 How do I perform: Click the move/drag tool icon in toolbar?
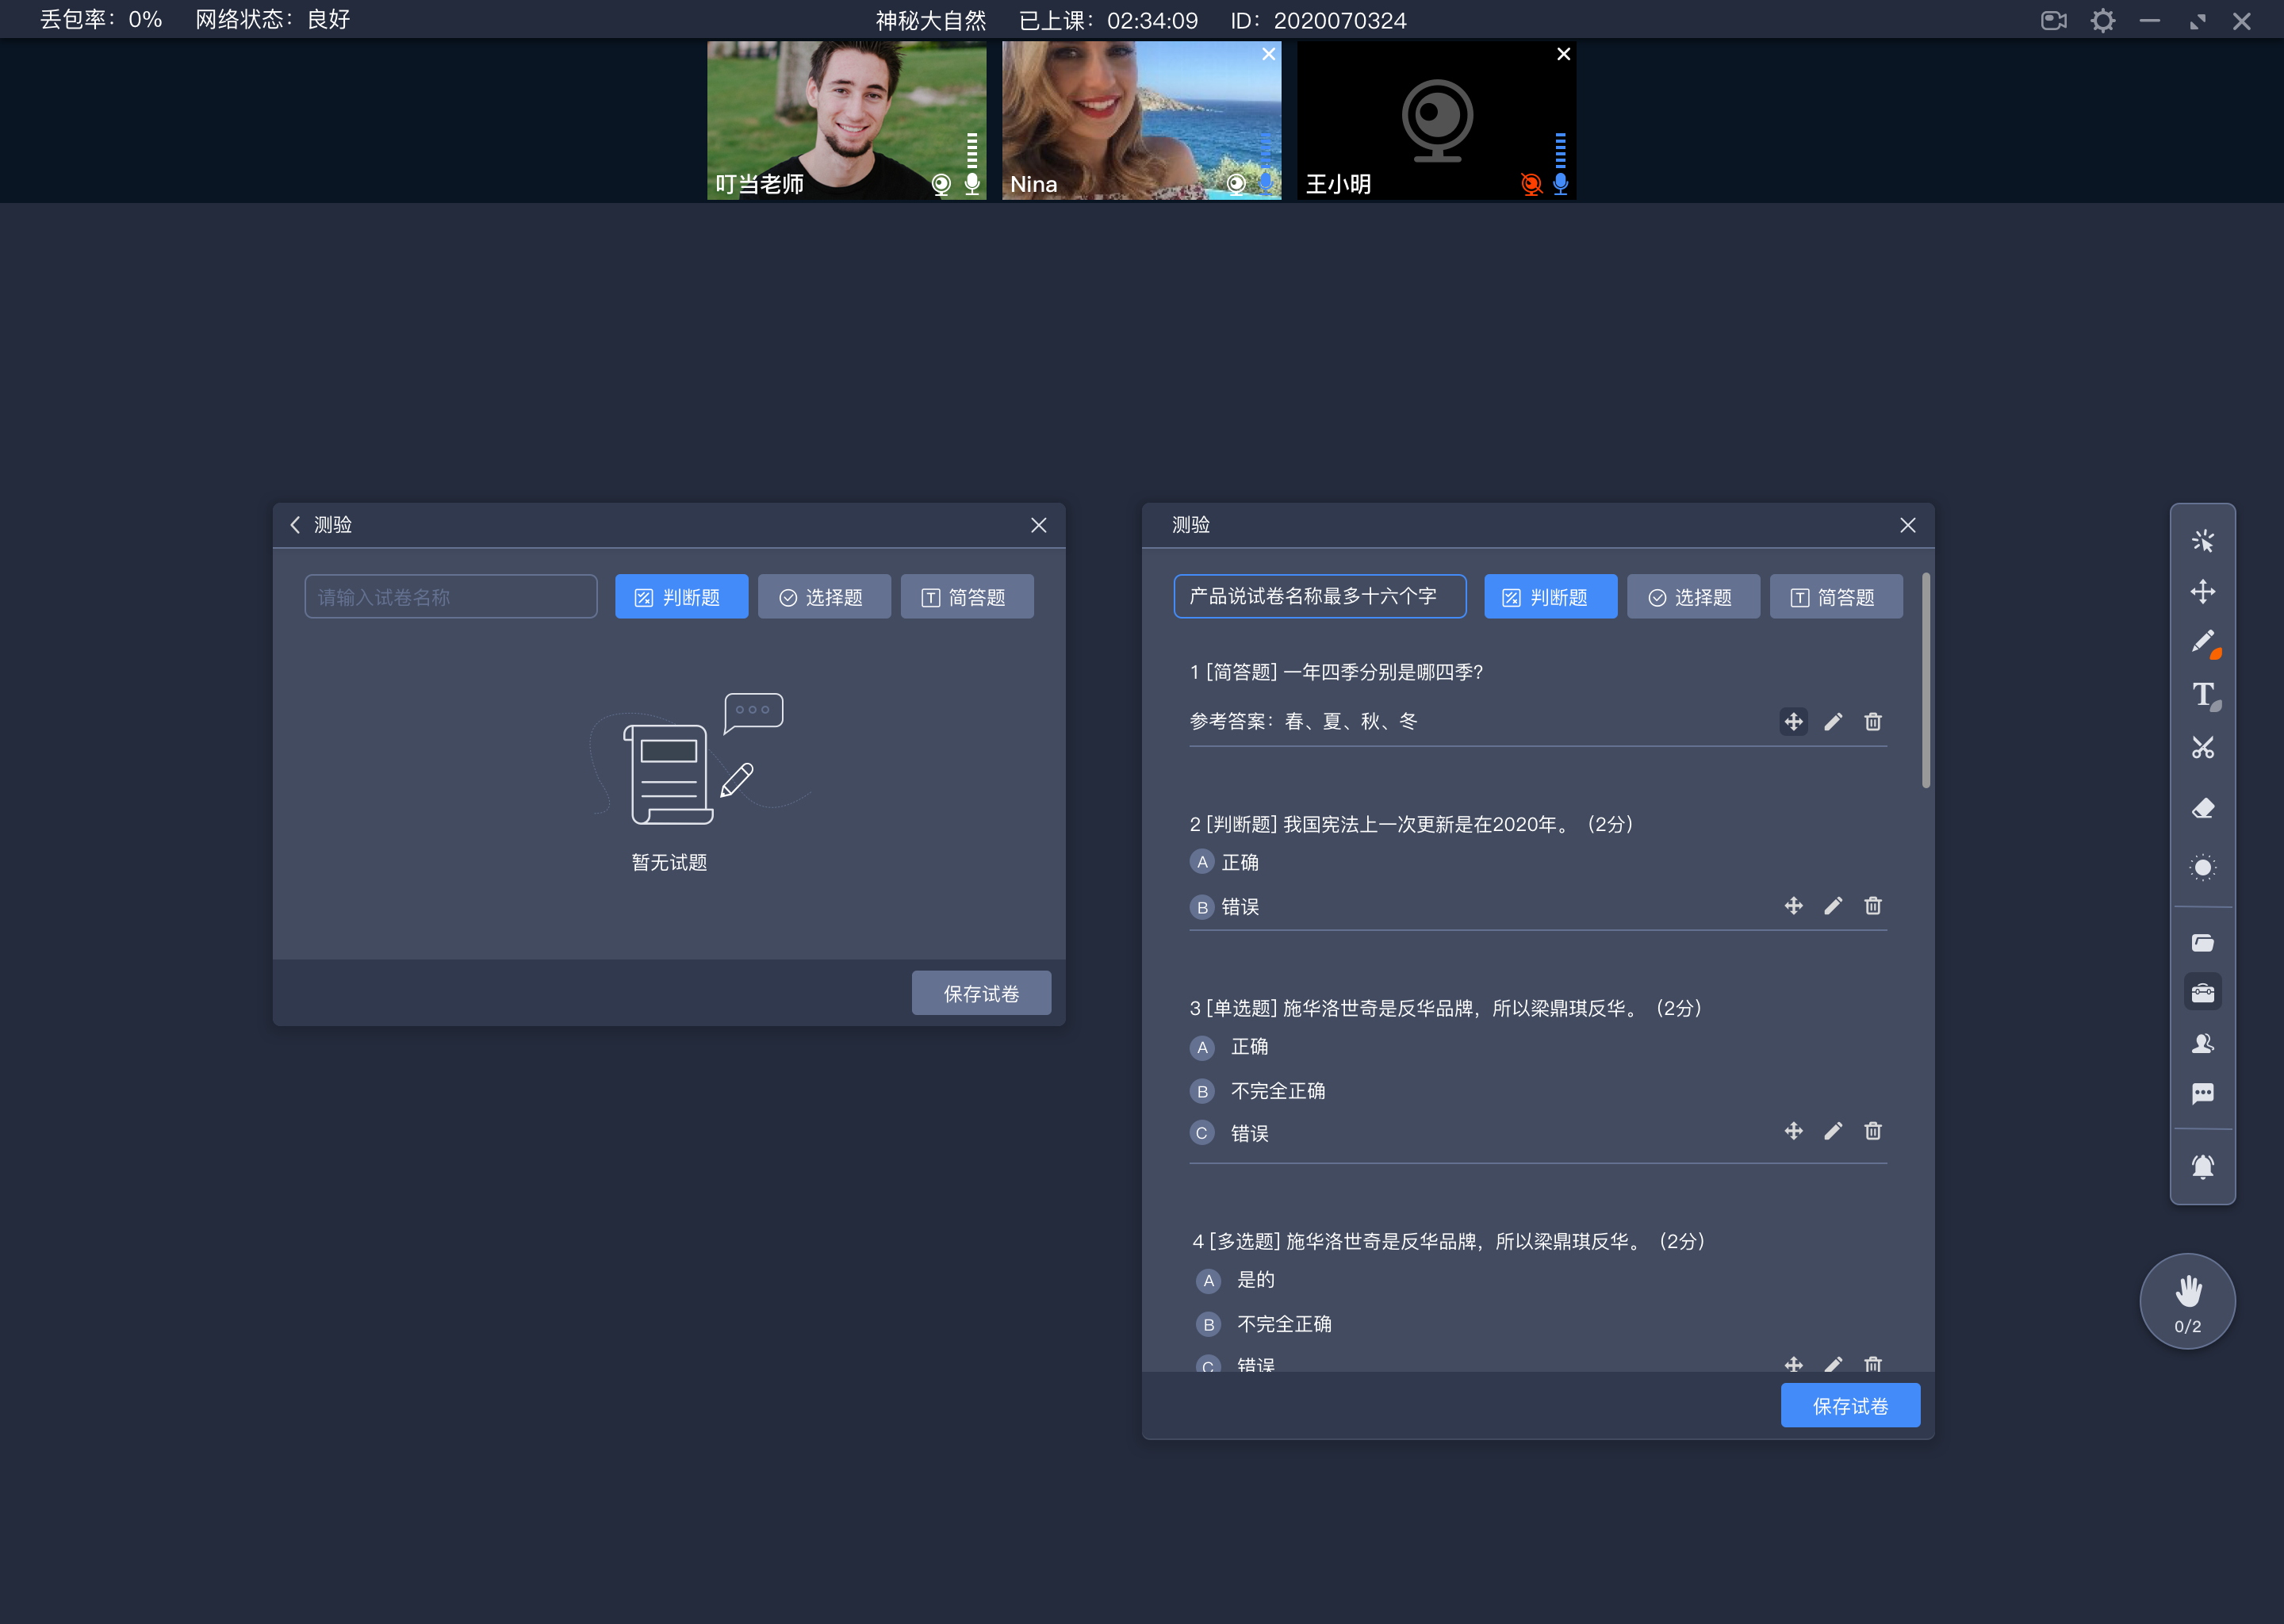2205,591
